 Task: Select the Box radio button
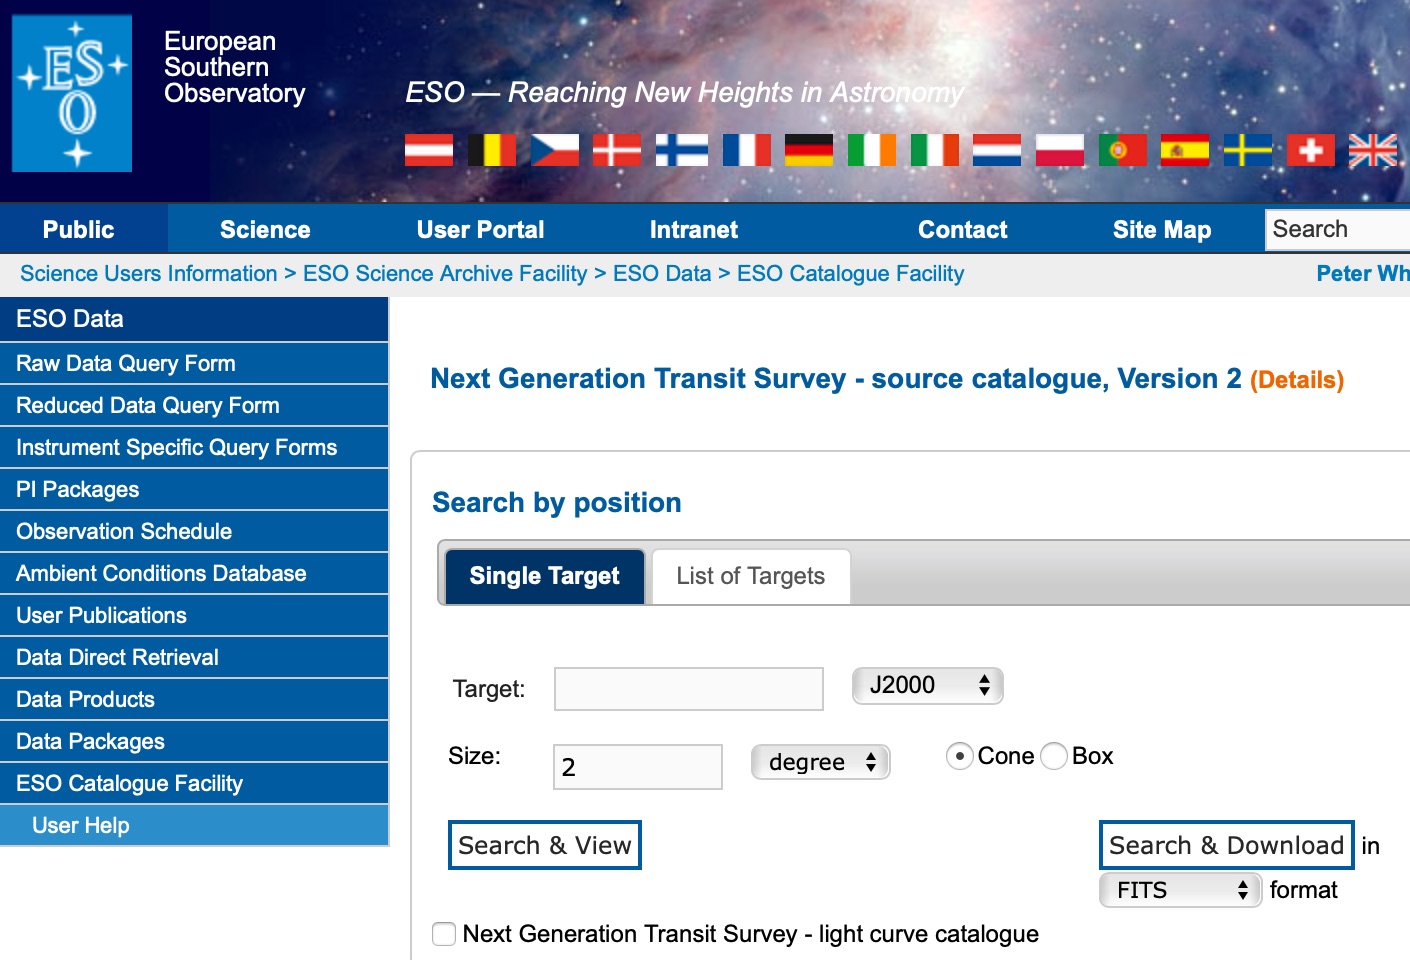click(1054, 756)
